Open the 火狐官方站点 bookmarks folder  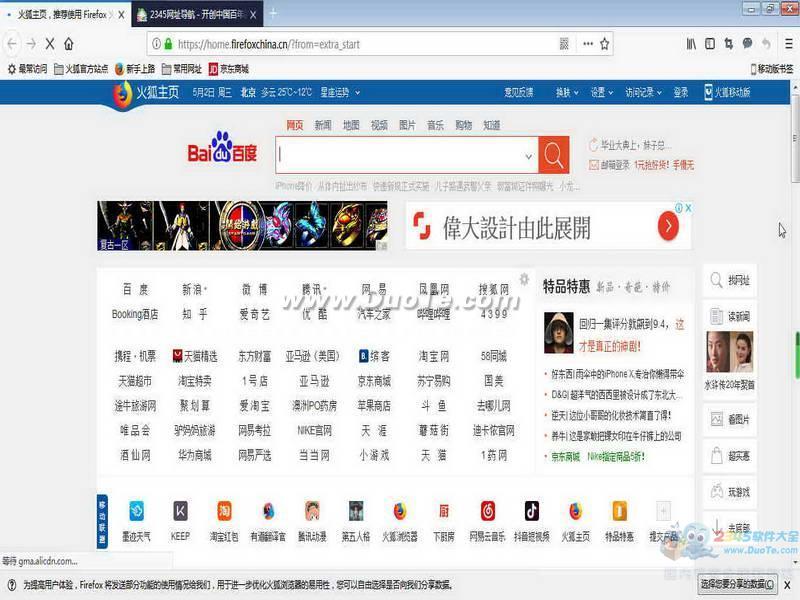pyautogui.click(x=81, y=69)
